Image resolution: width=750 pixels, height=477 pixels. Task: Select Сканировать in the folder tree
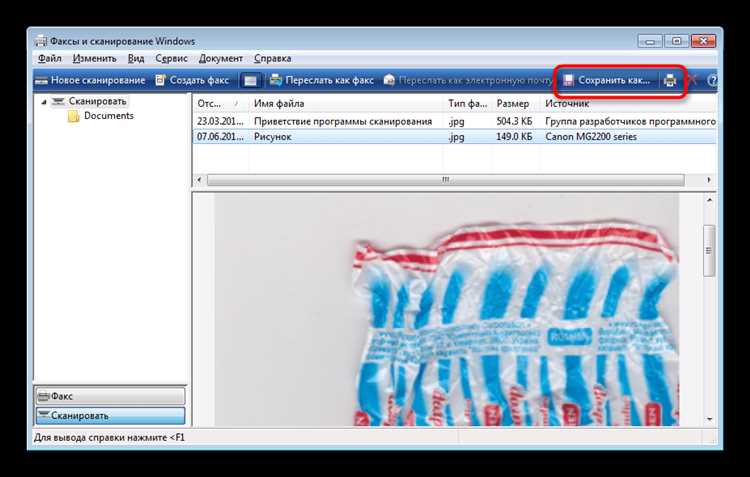(97, 101)
